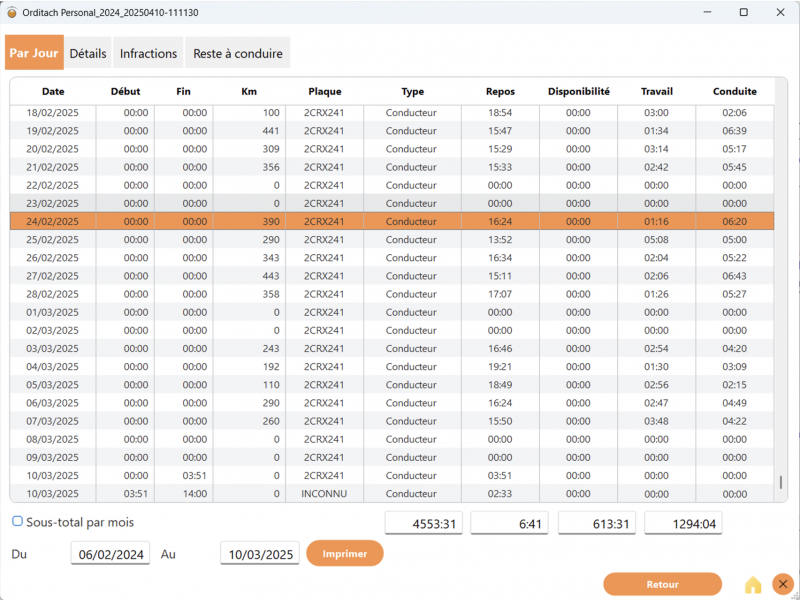The image size is (800, 600).
Task: Click the Repos total field 4553:31
Action: (x=423, y=523)
